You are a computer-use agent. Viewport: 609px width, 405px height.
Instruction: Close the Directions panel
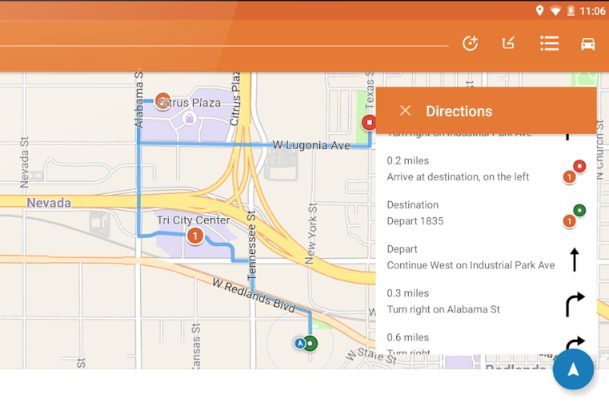coord(405,111)
